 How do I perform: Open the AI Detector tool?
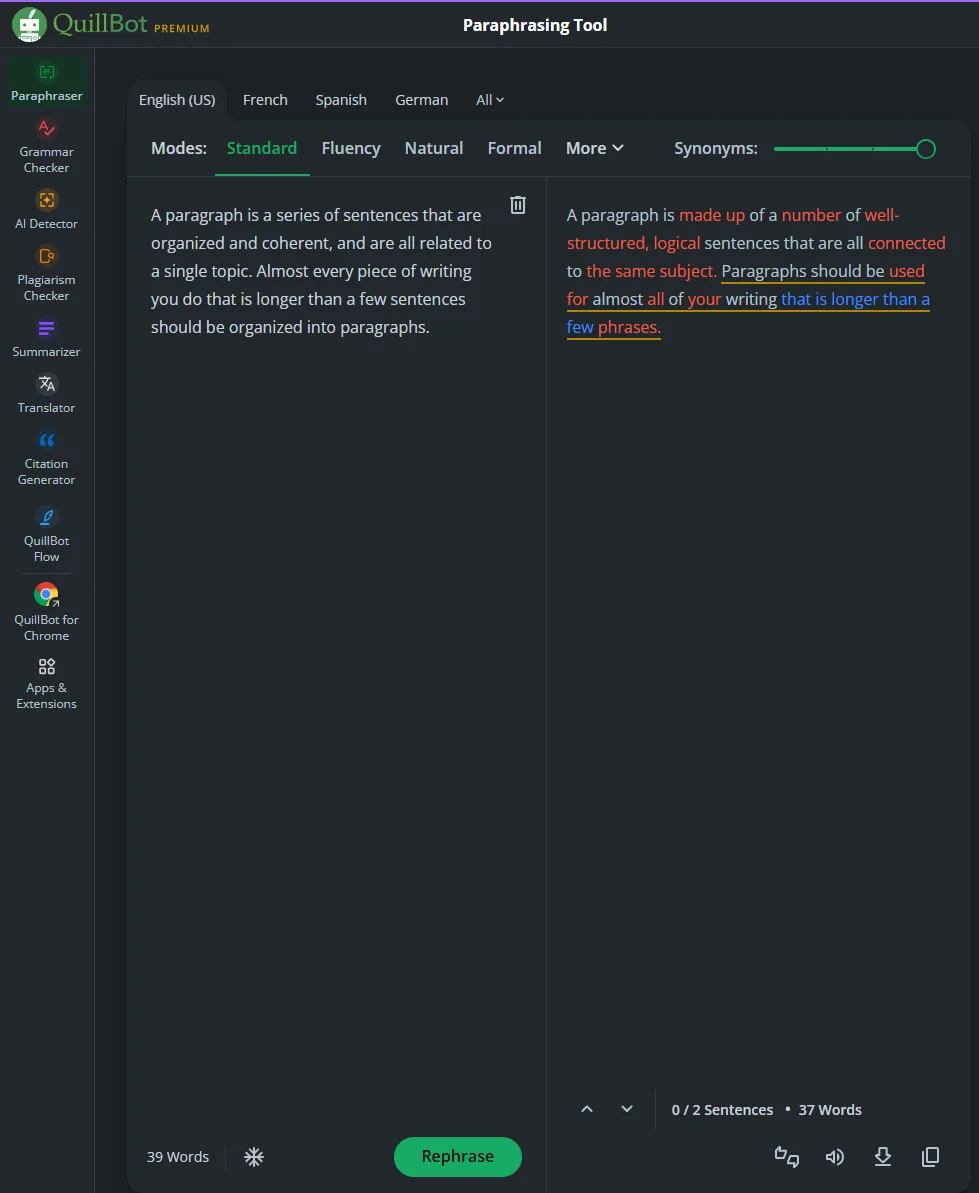pyautogui.click(x=46, y=209)
